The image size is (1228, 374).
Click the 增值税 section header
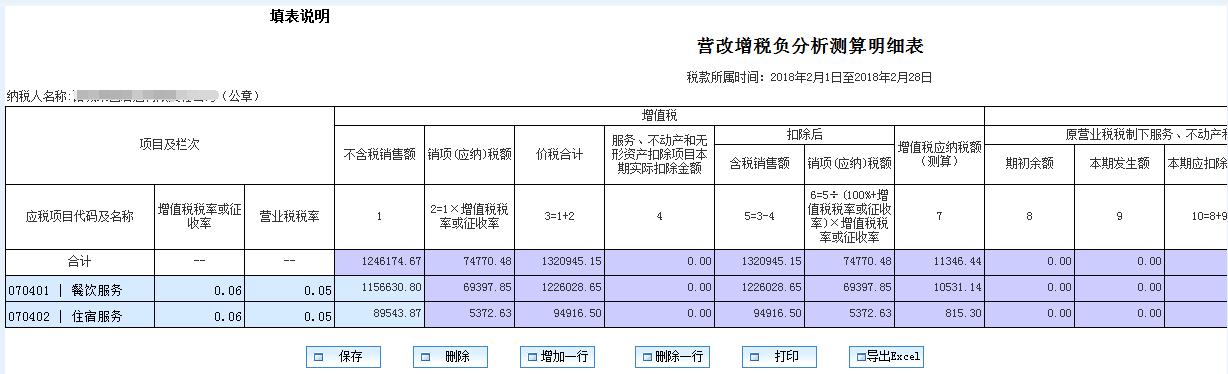(659, 116)
